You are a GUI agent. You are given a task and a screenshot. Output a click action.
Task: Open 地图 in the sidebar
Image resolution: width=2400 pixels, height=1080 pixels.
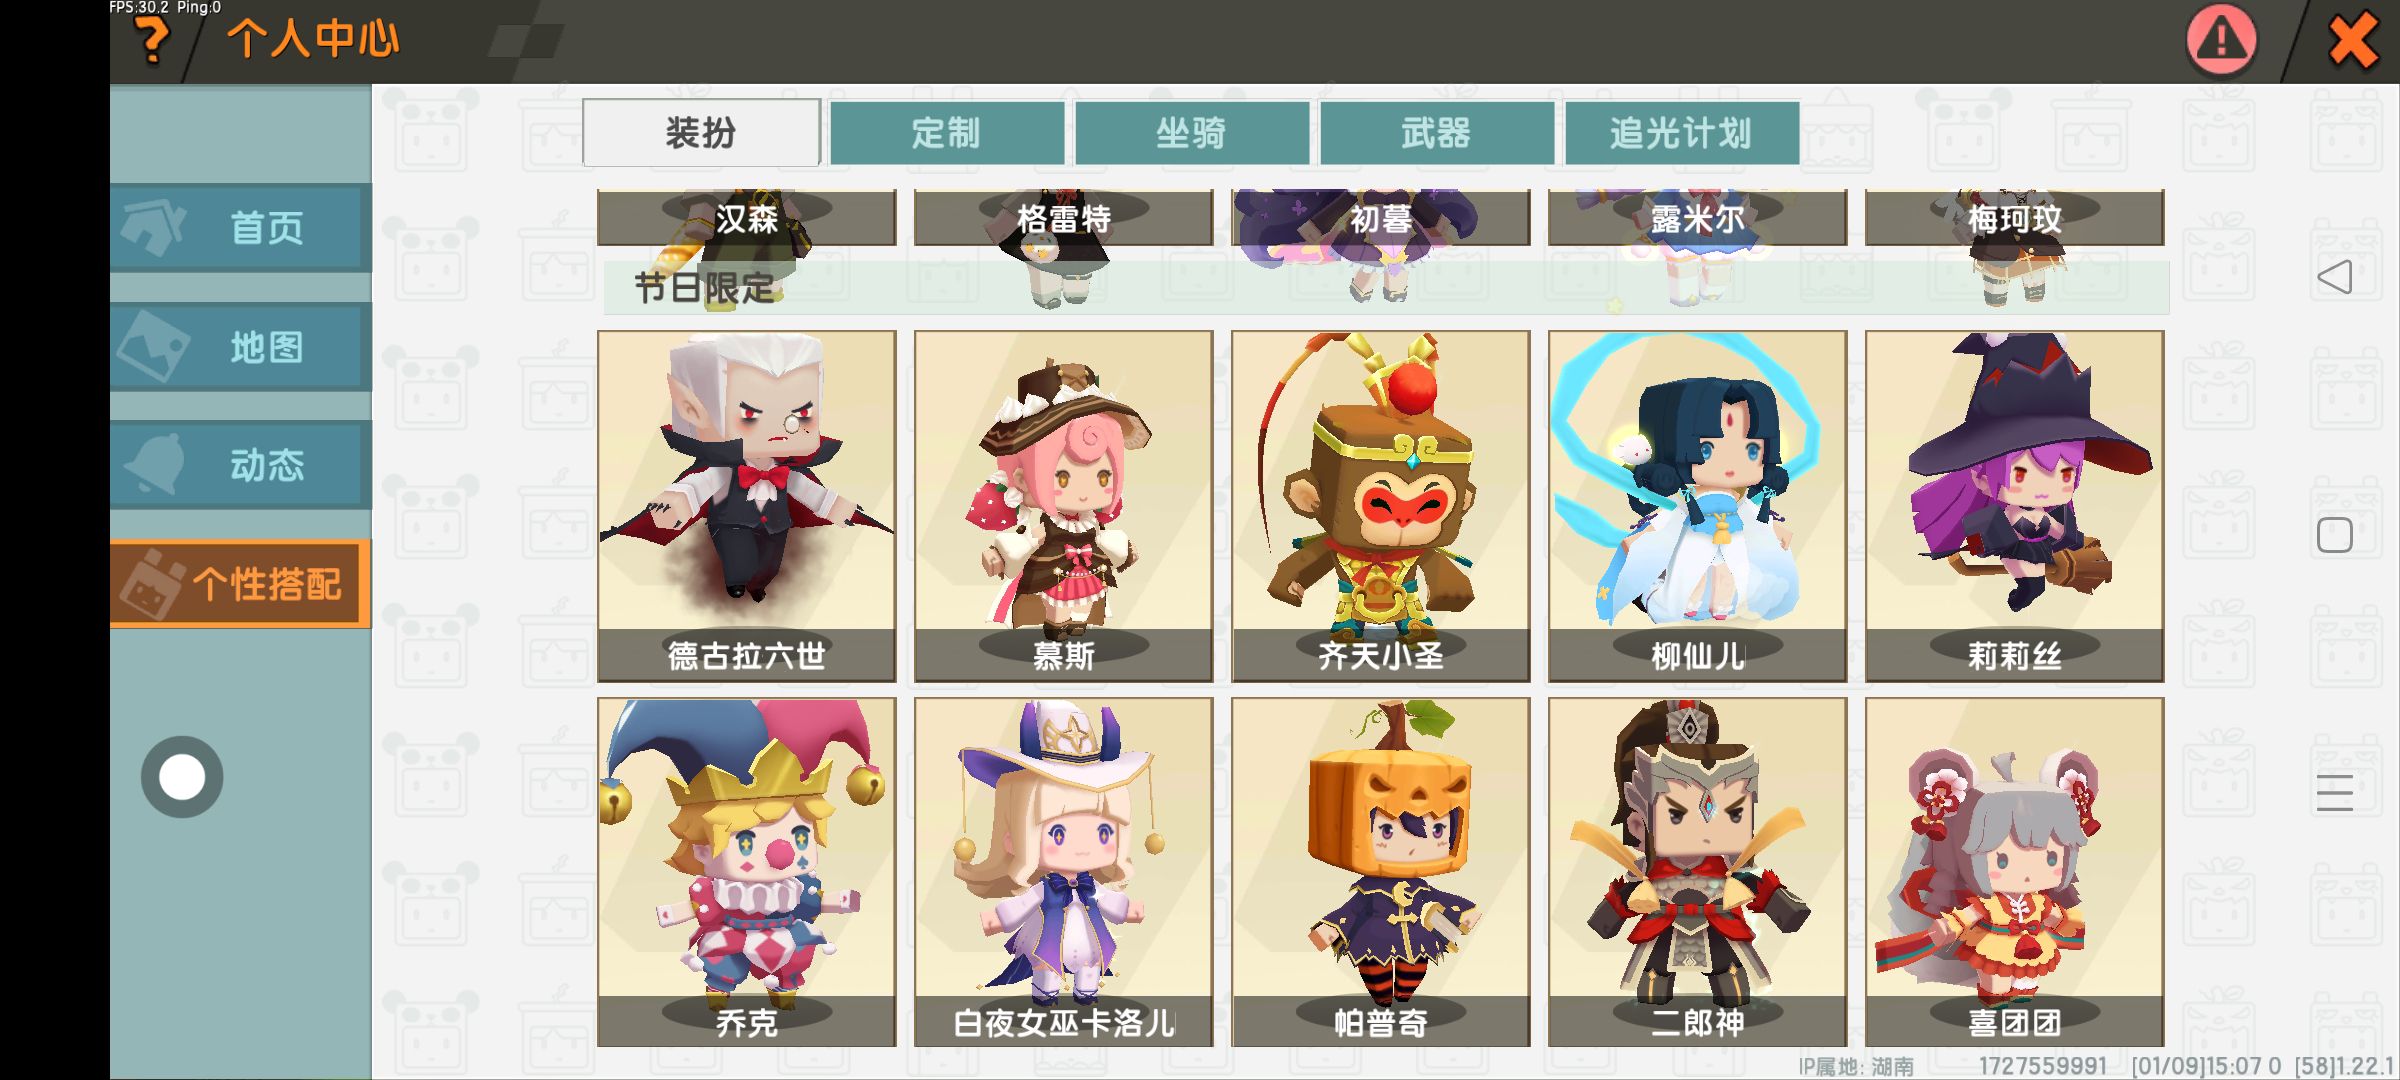coord(240,347)
